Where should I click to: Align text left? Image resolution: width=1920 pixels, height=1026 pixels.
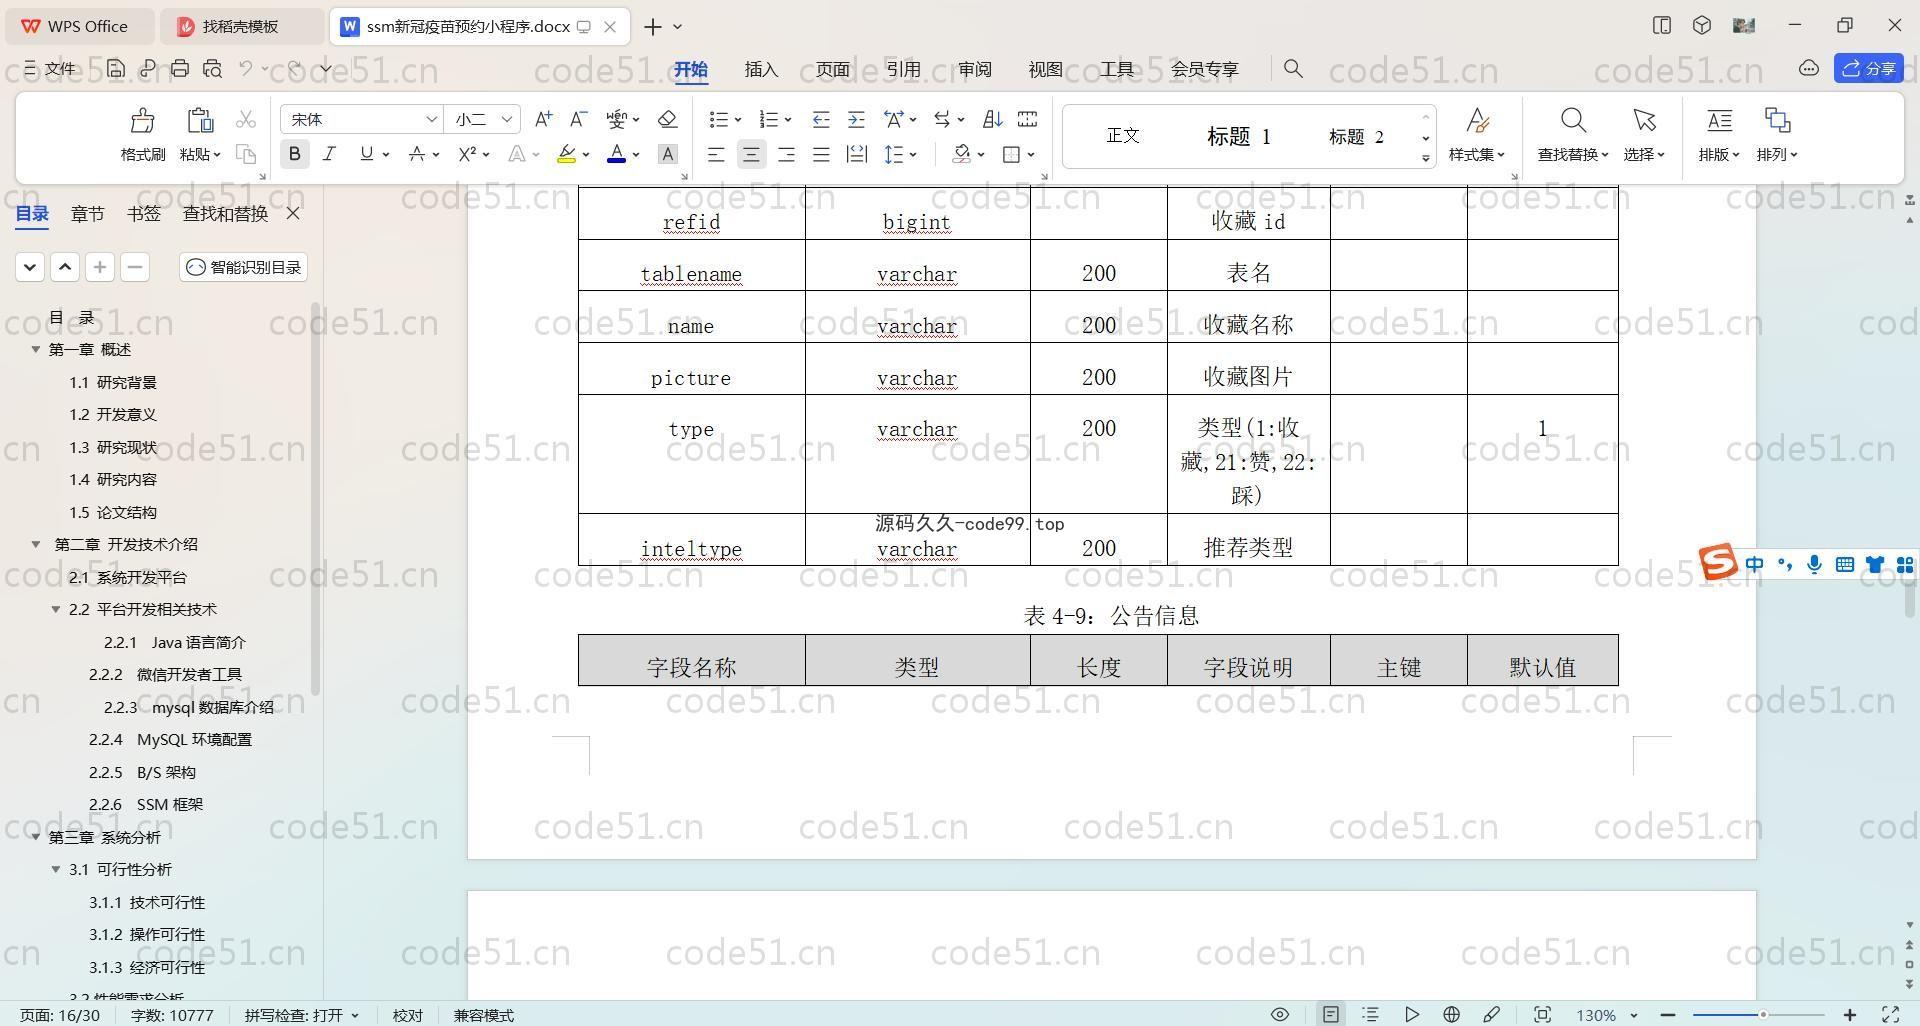coord(716,154)
